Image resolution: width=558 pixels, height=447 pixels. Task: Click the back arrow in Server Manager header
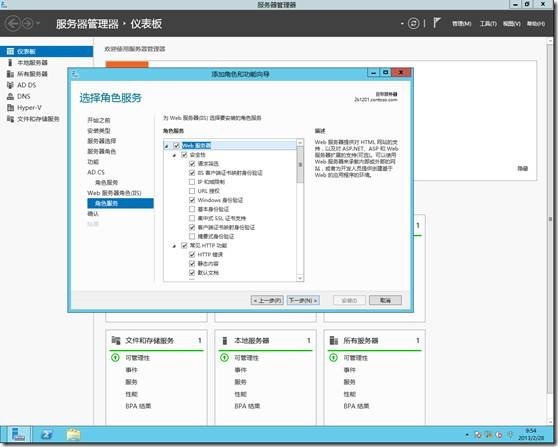coord(12,24)
